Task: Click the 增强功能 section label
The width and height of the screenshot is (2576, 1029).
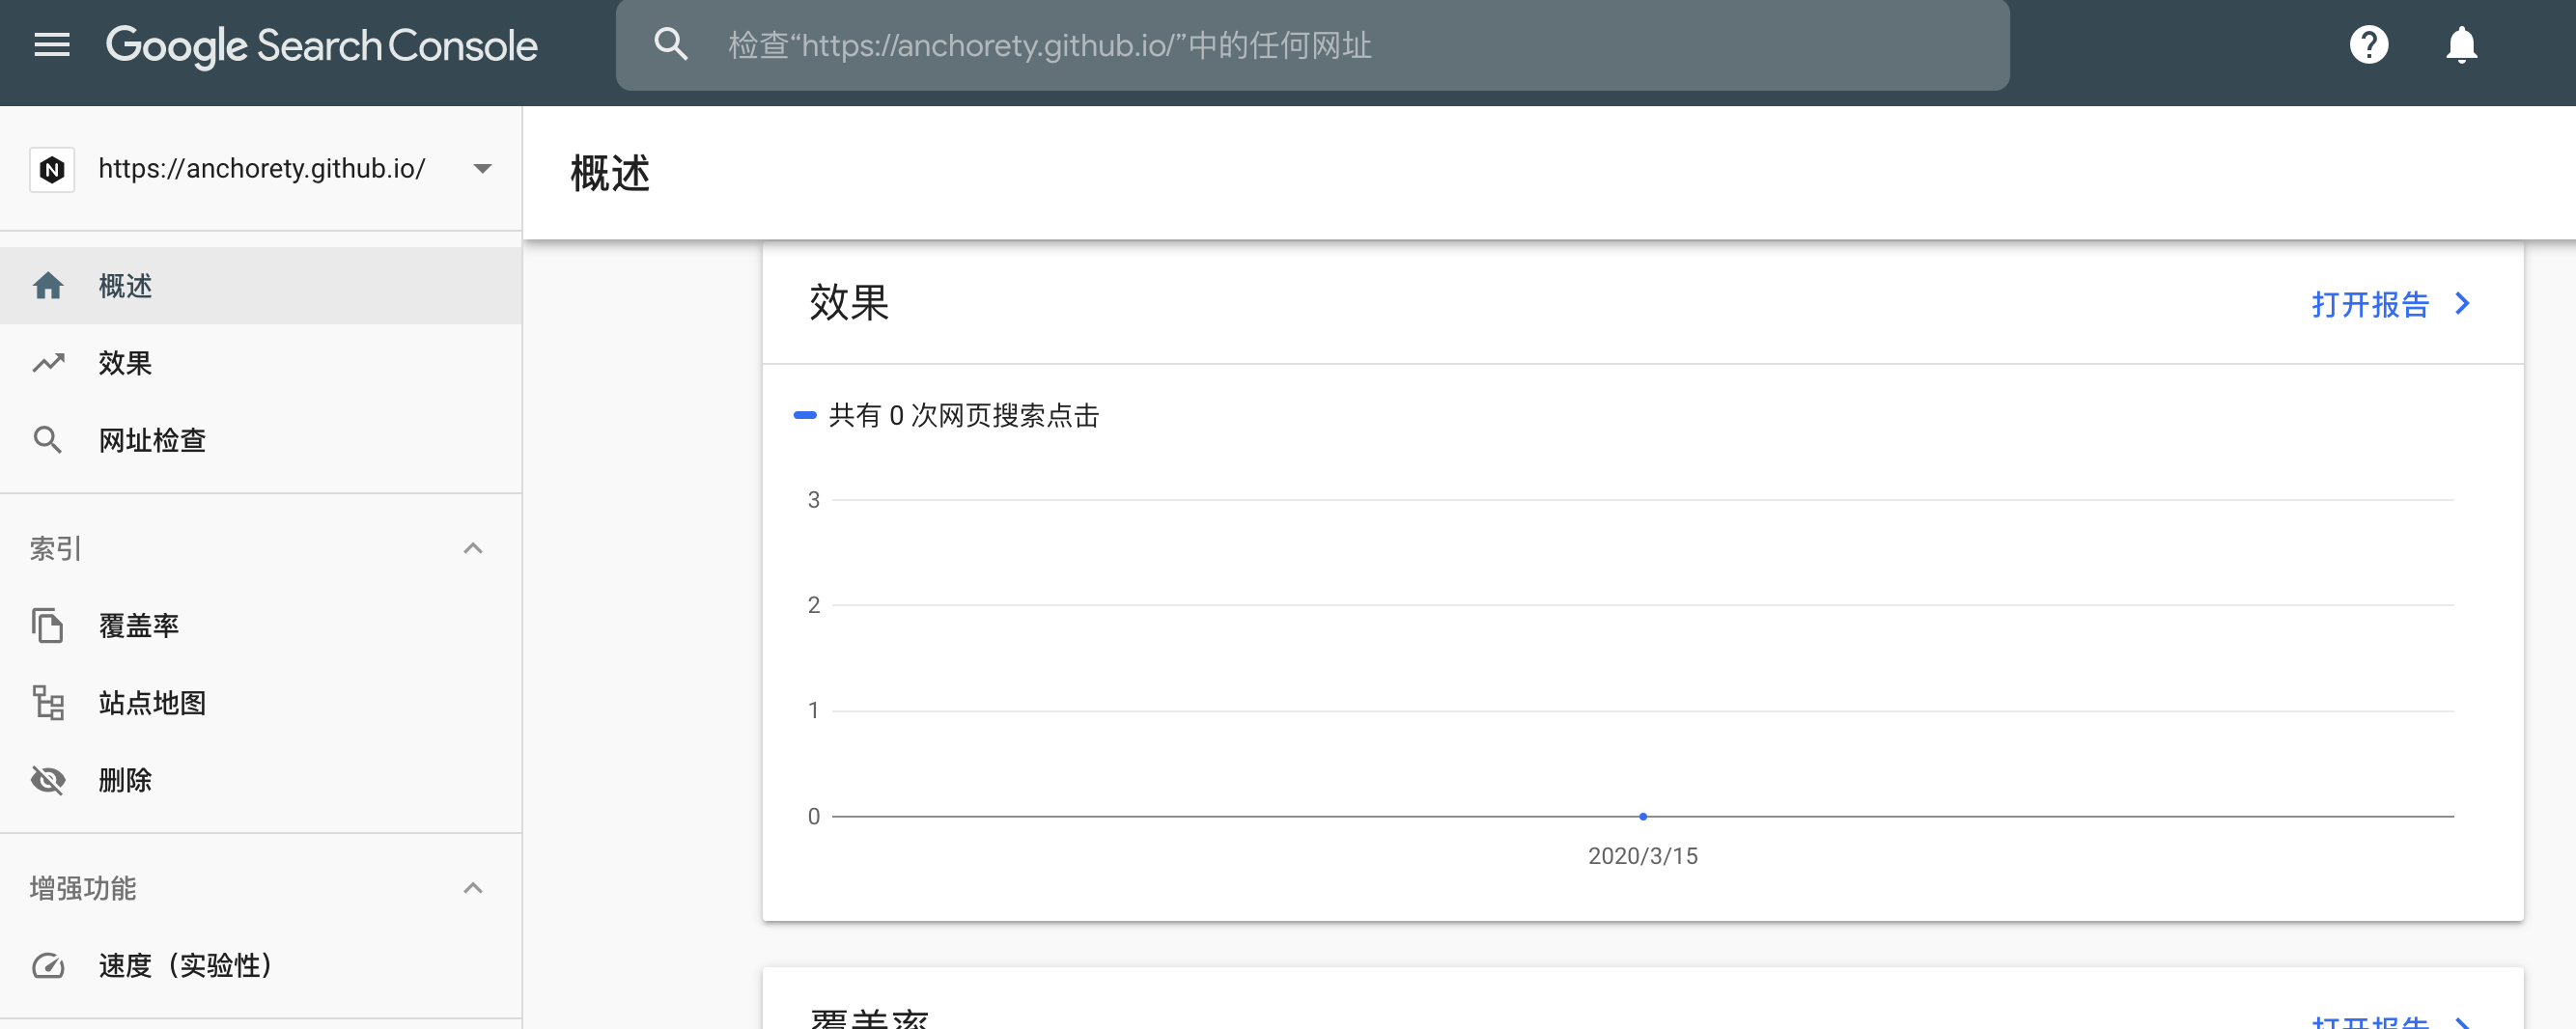Action: 83,888
